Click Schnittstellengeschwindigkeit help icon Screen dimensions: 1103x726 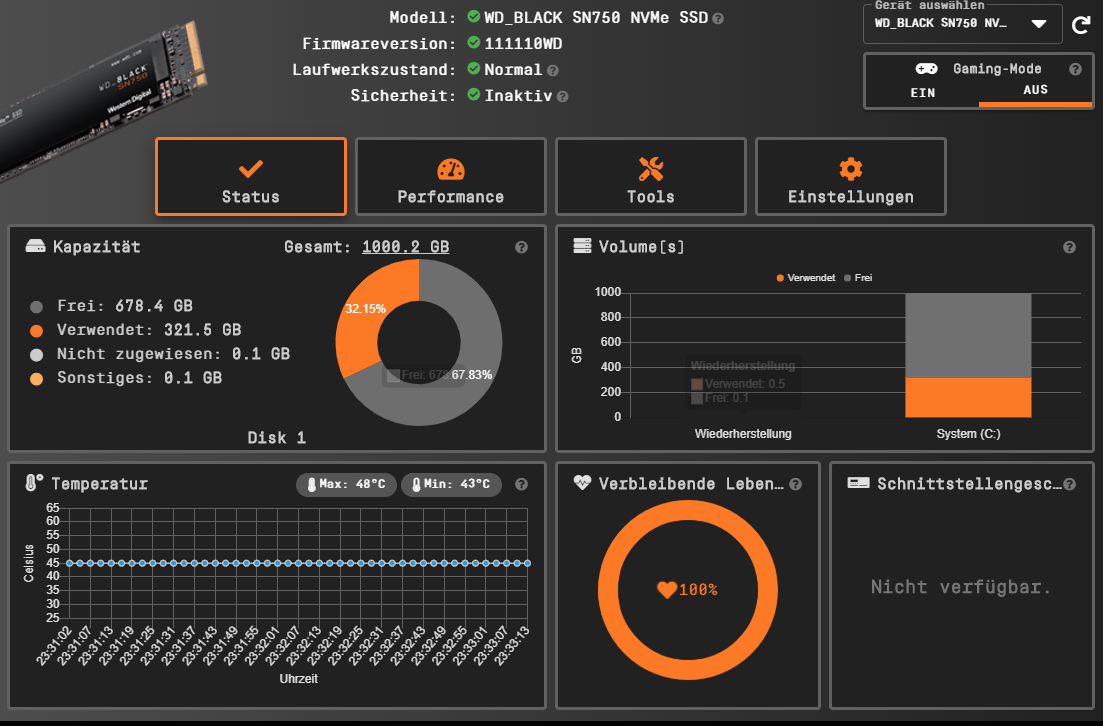[x=1069, y=484]
